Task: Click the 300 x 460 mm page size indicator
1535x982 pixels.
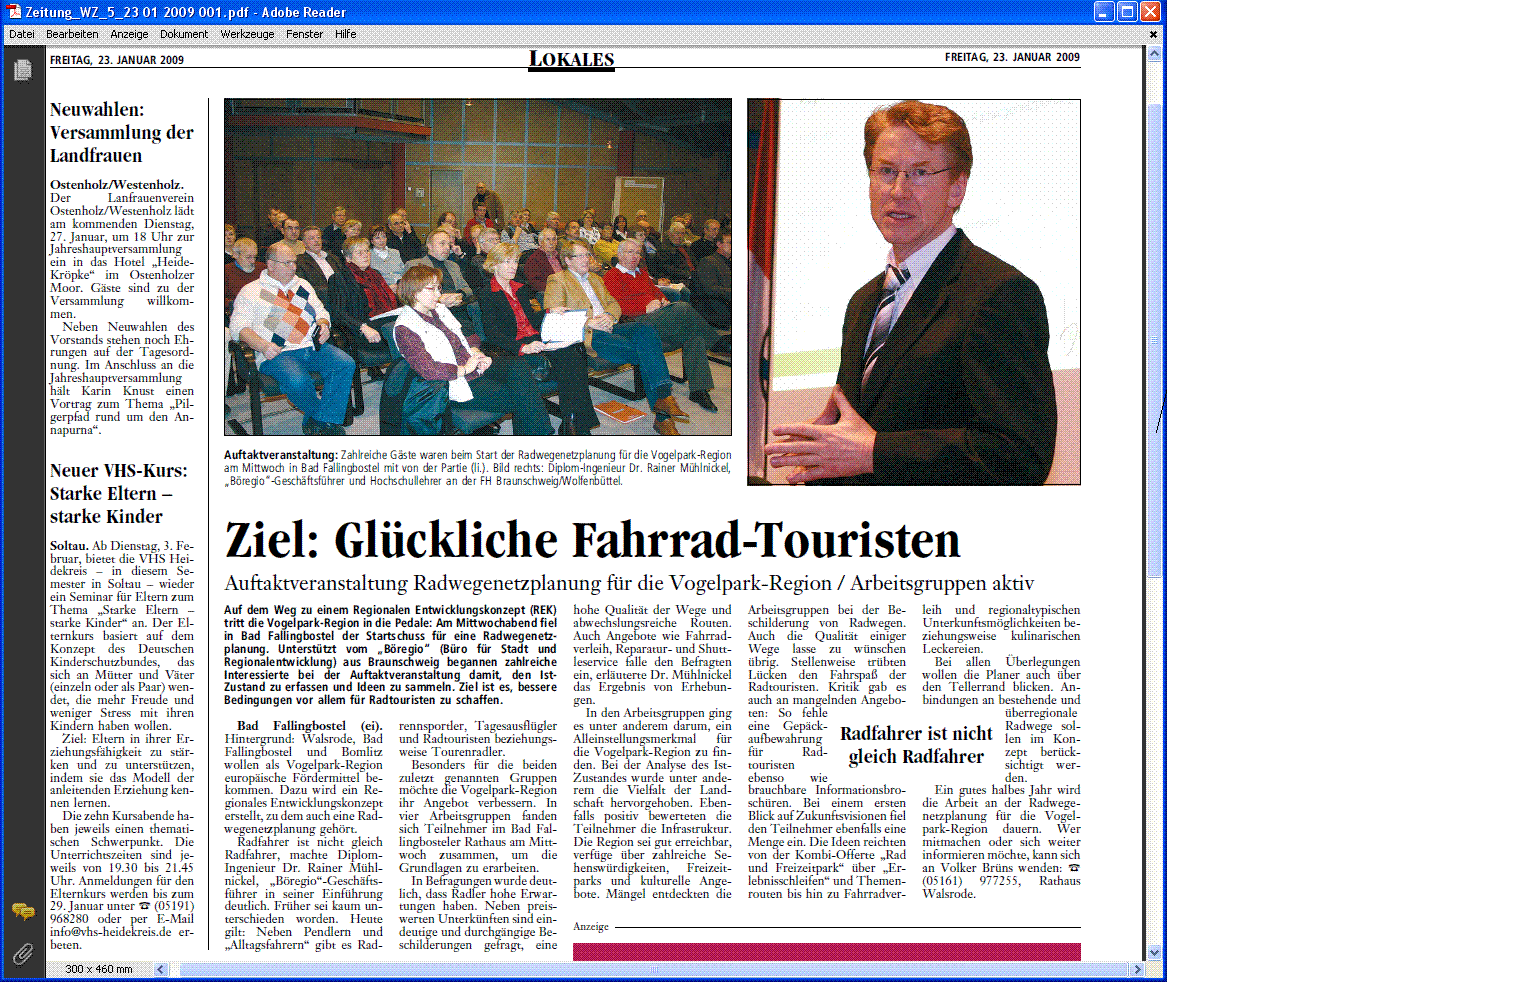Action: pyautogui.click(x=99, y=969)
